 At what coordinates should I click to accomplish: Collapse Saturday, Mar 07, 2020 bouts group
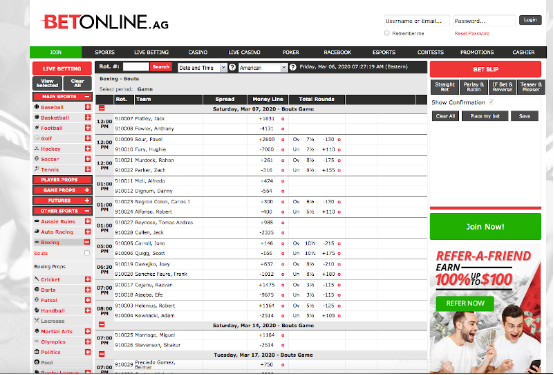click(x=102, y=108)
